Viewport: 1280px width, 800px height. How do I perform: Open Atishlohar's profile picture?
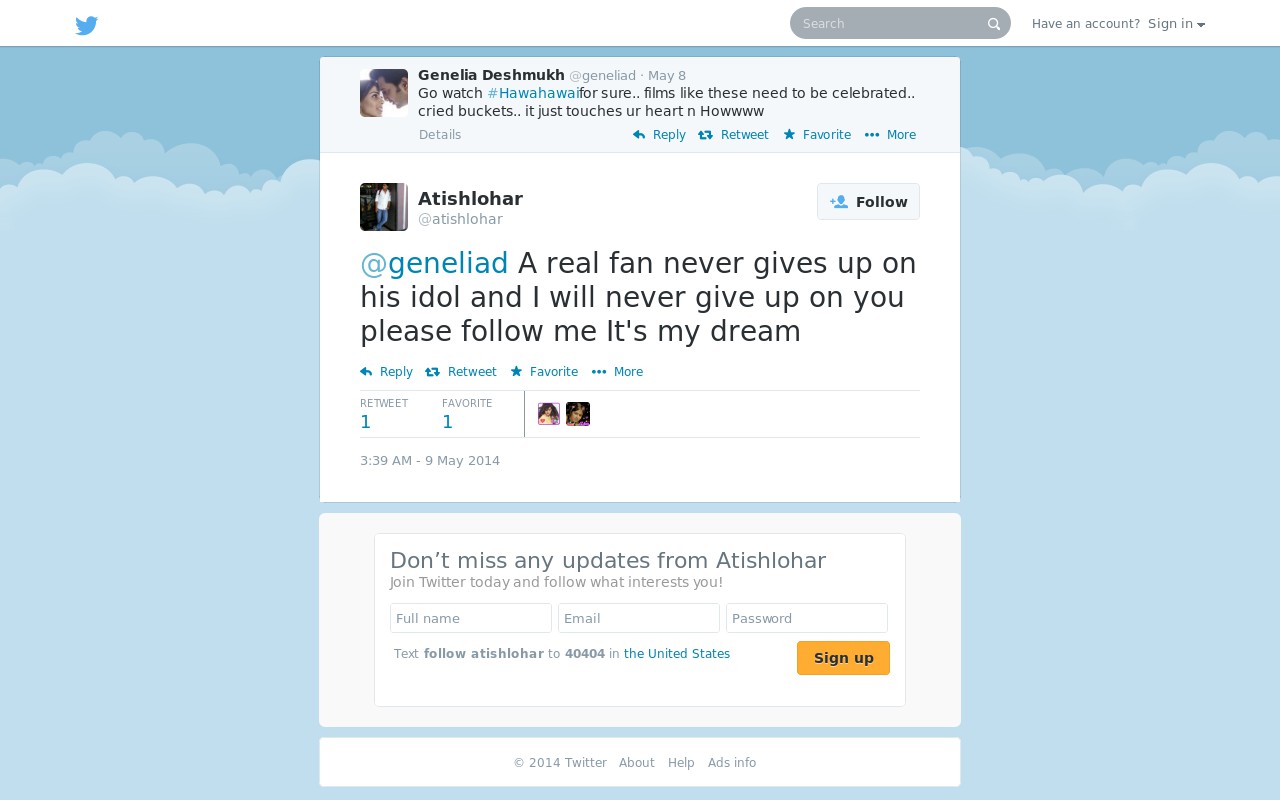pos(384,207)
